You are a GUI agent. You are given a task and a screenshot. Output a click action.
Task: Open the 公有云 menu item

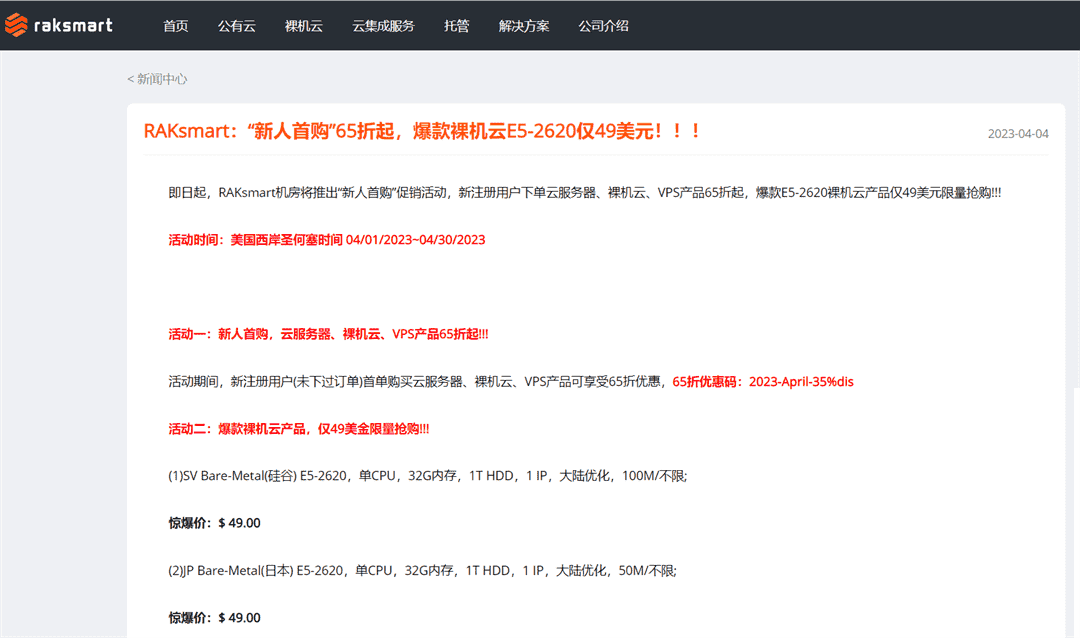click(236, 26)
